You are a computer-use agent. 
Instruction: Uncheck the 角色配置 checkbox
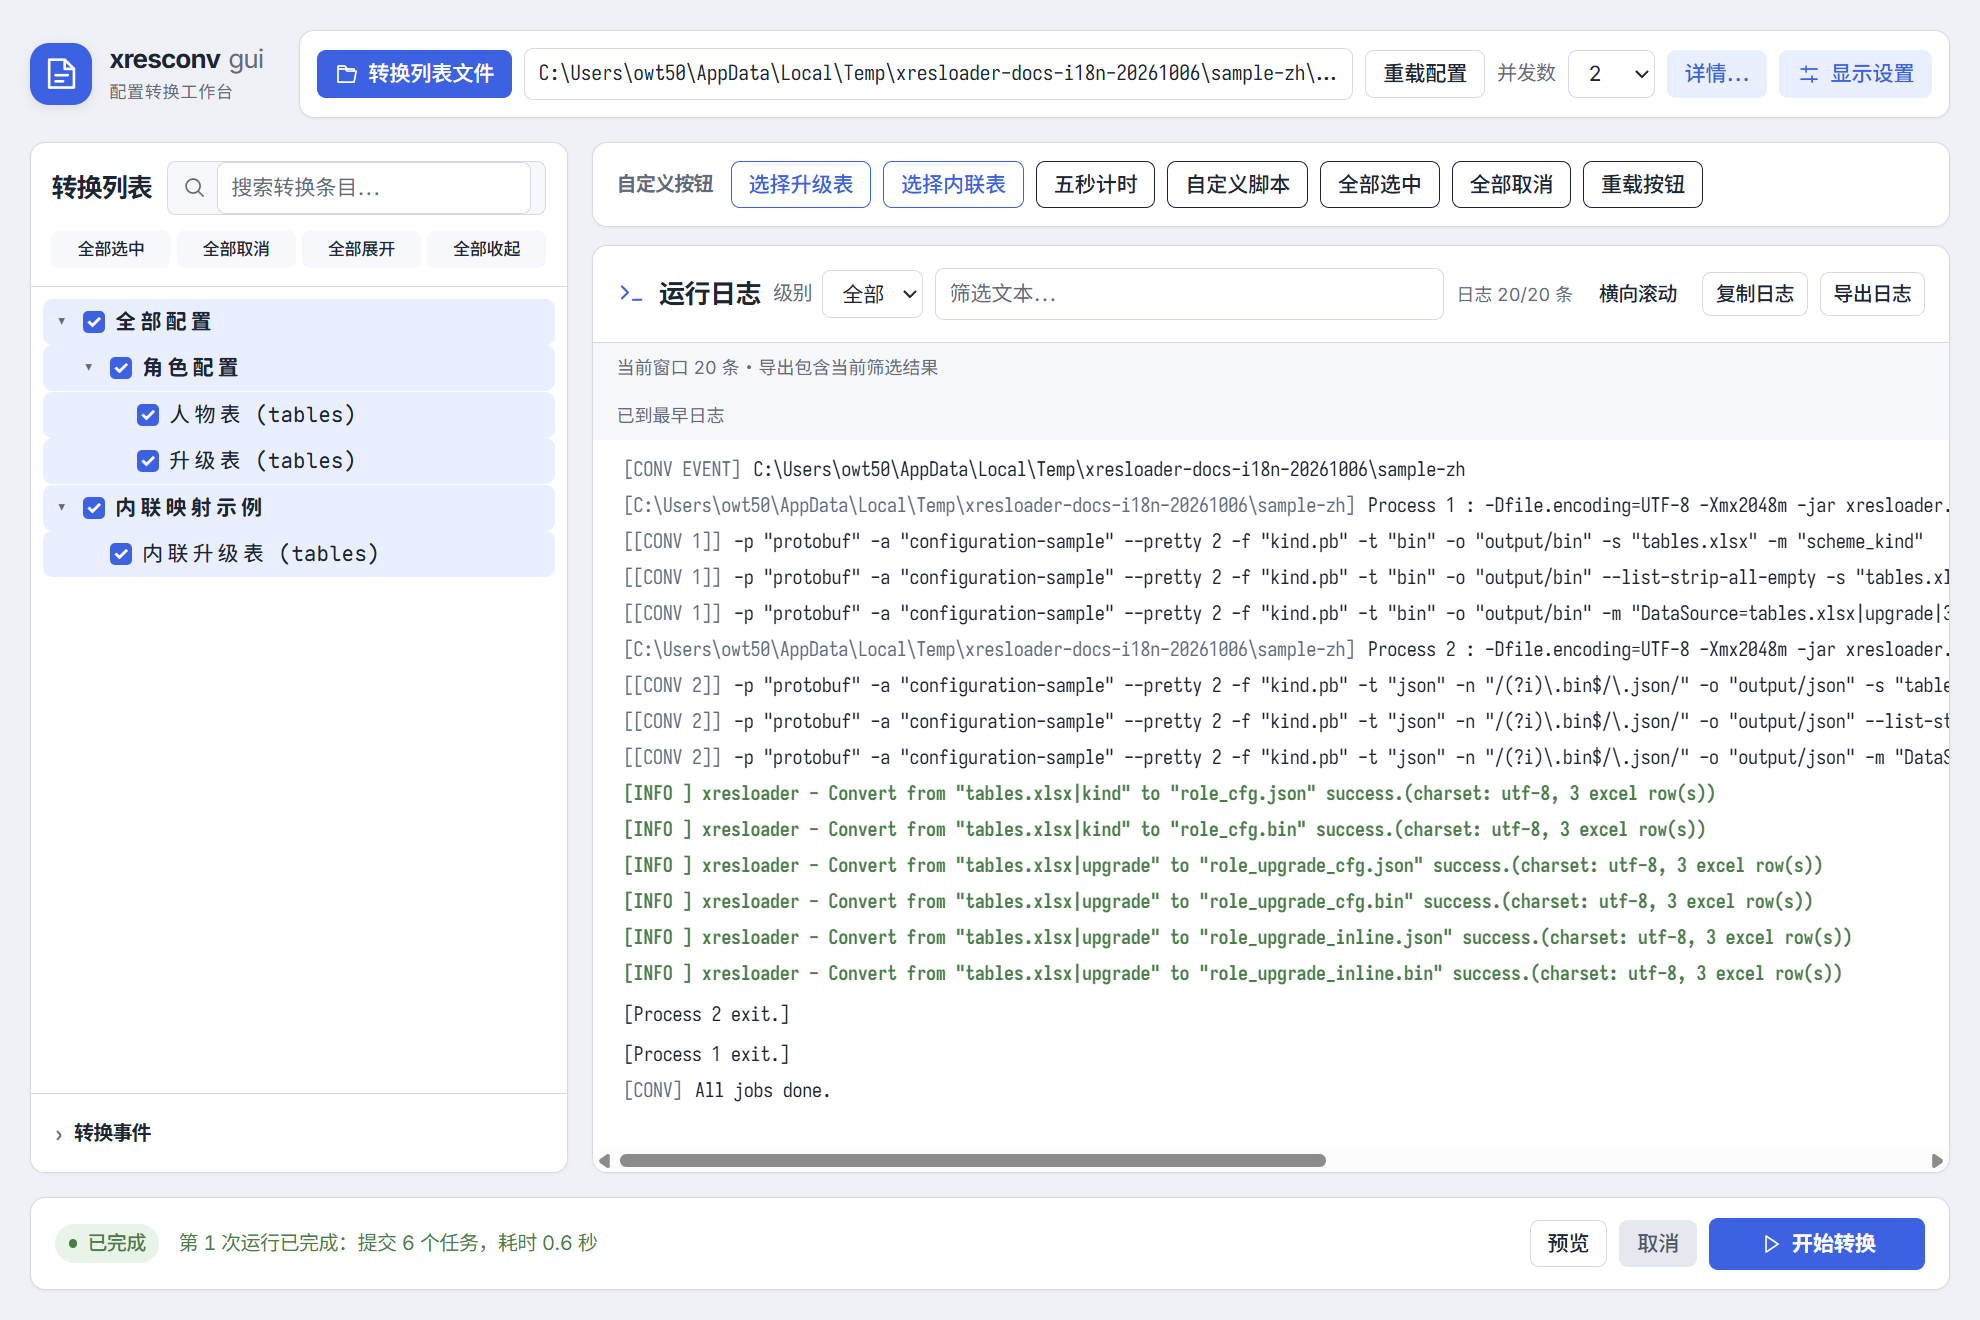tap(121, 368)
